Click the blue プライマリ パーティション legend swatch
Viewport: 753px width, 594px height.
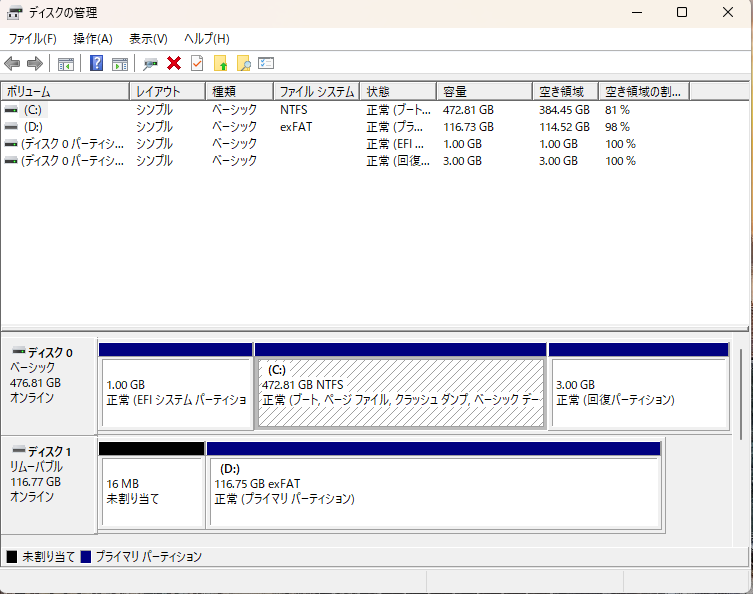(x=86, y=557)
